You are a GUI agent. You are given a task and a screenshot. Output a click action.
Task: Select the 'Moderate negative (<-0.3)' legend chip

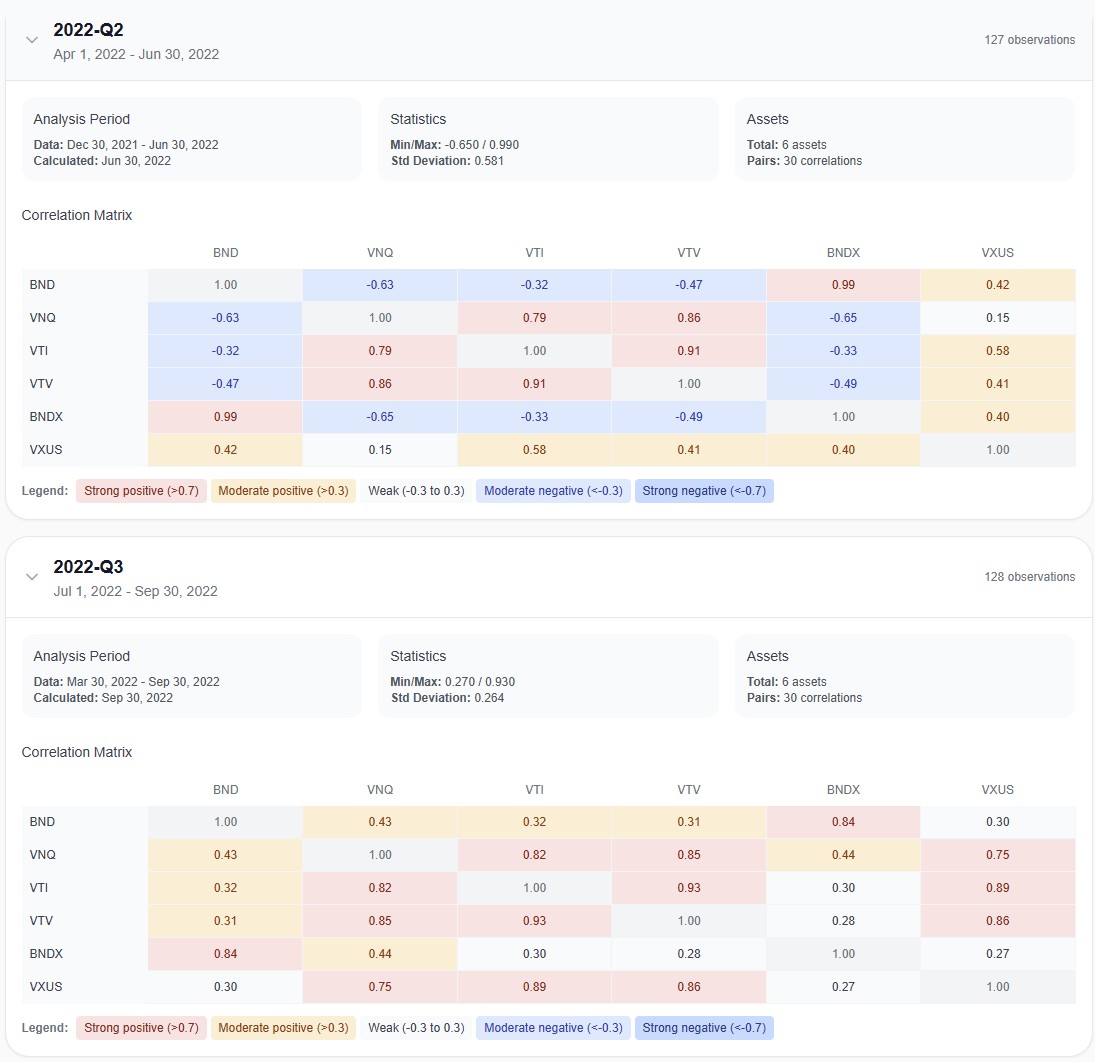(x=552, y=490)
